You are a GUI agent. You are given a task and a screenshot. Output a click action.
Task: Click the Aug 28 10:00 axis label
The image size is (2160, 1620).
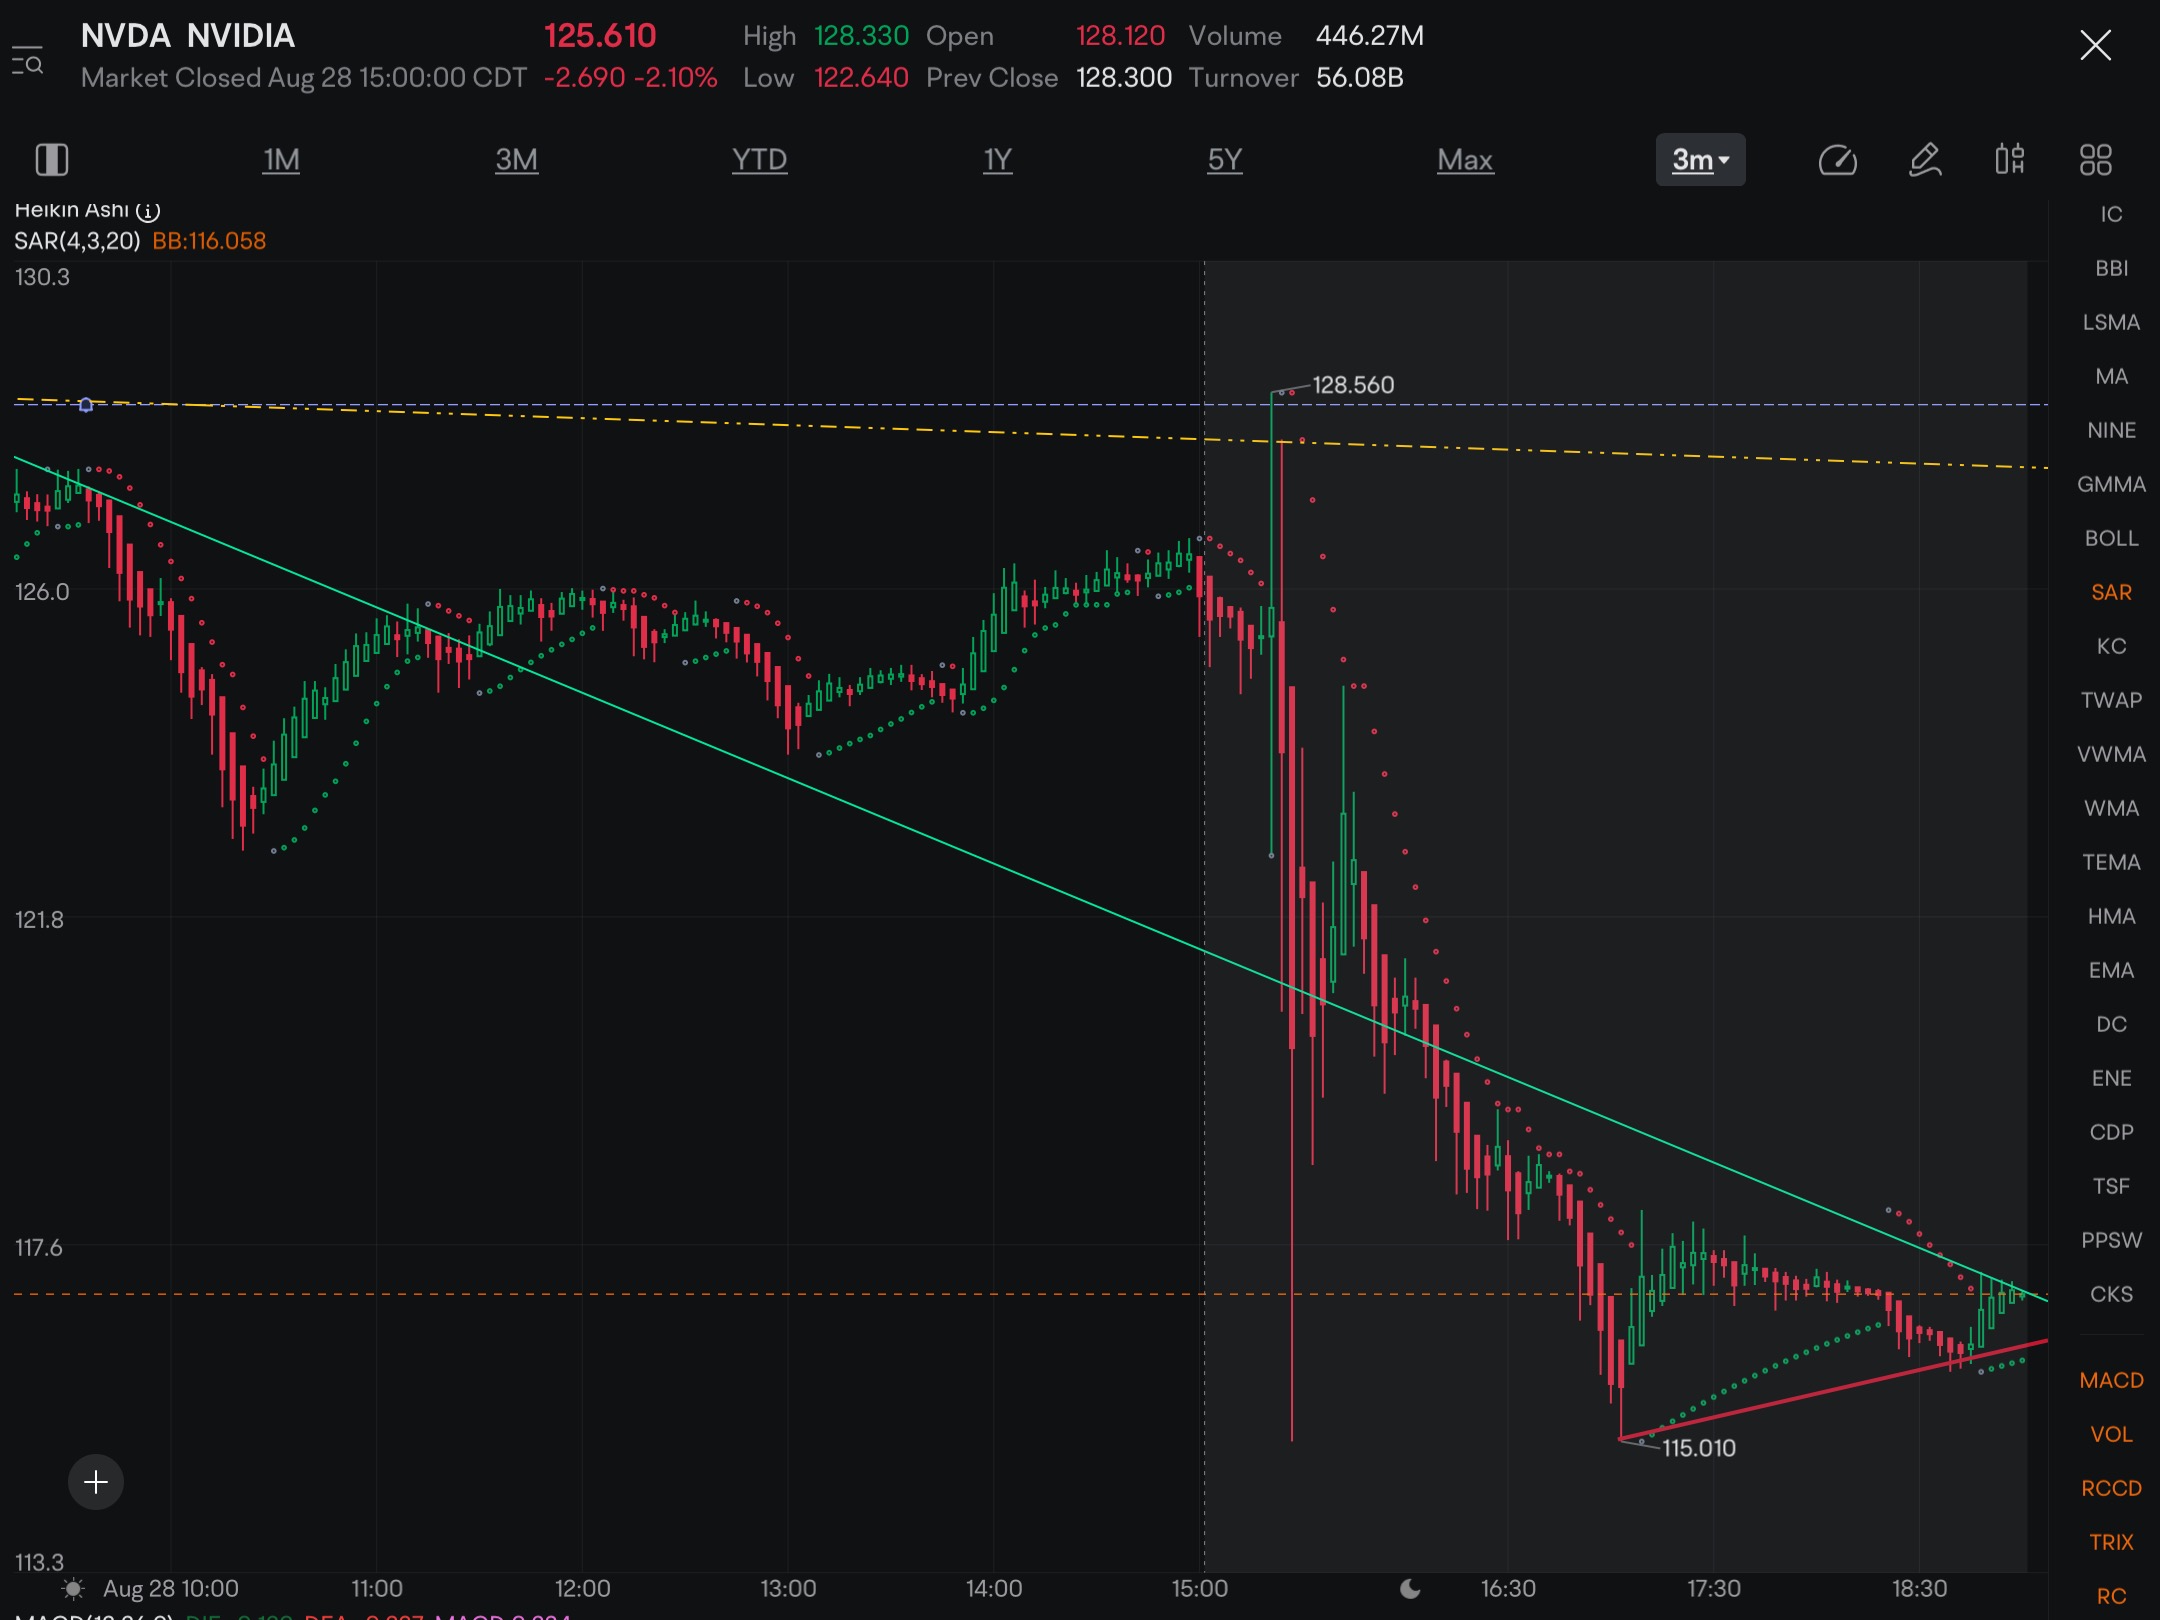(x=171, y=1588)
